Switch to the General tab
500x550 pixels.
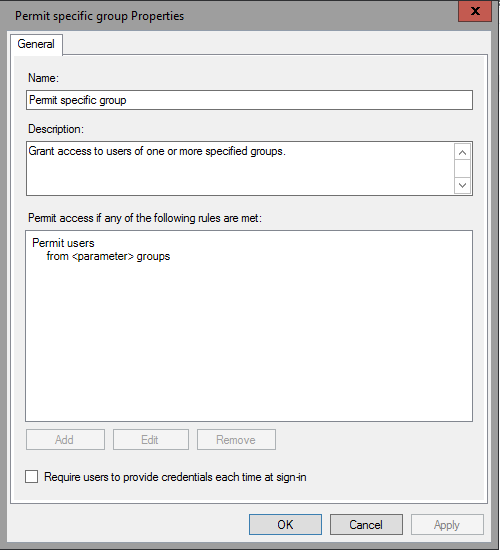[36, 44]
